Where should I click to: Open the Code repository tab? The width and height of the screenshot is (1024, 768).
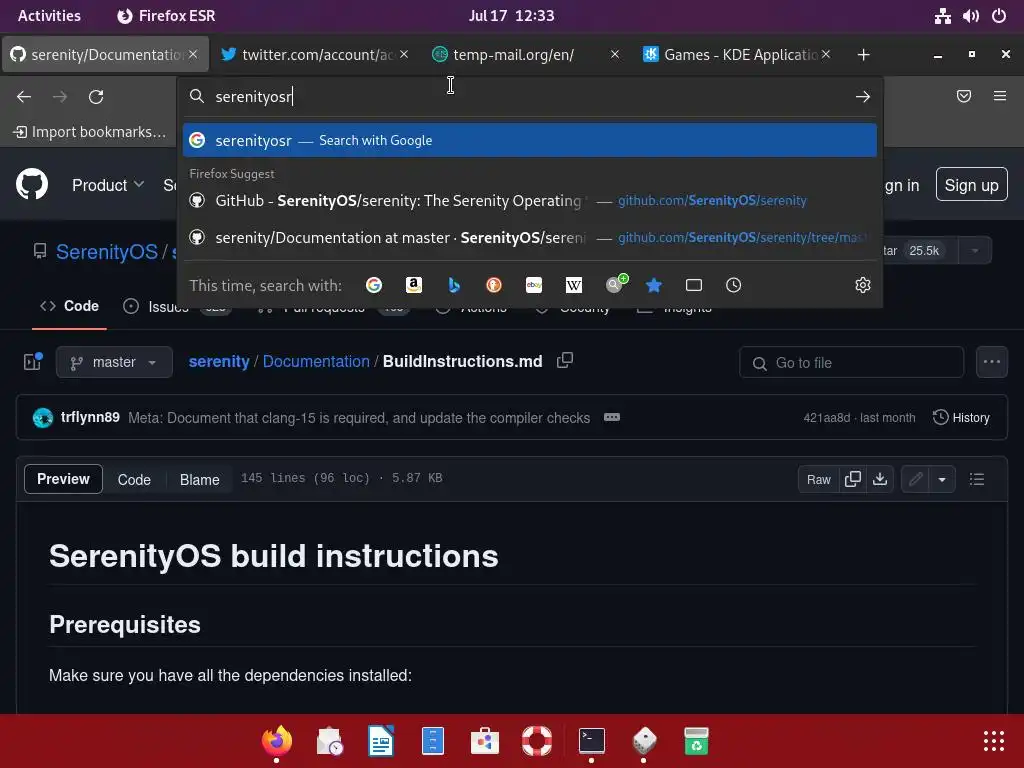tap(69, 306)
